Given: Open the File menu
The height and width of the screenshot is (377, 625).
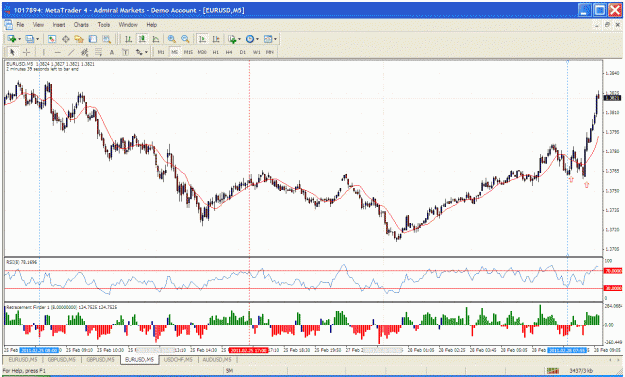Looking at the screenshot, I should point(20,25).
